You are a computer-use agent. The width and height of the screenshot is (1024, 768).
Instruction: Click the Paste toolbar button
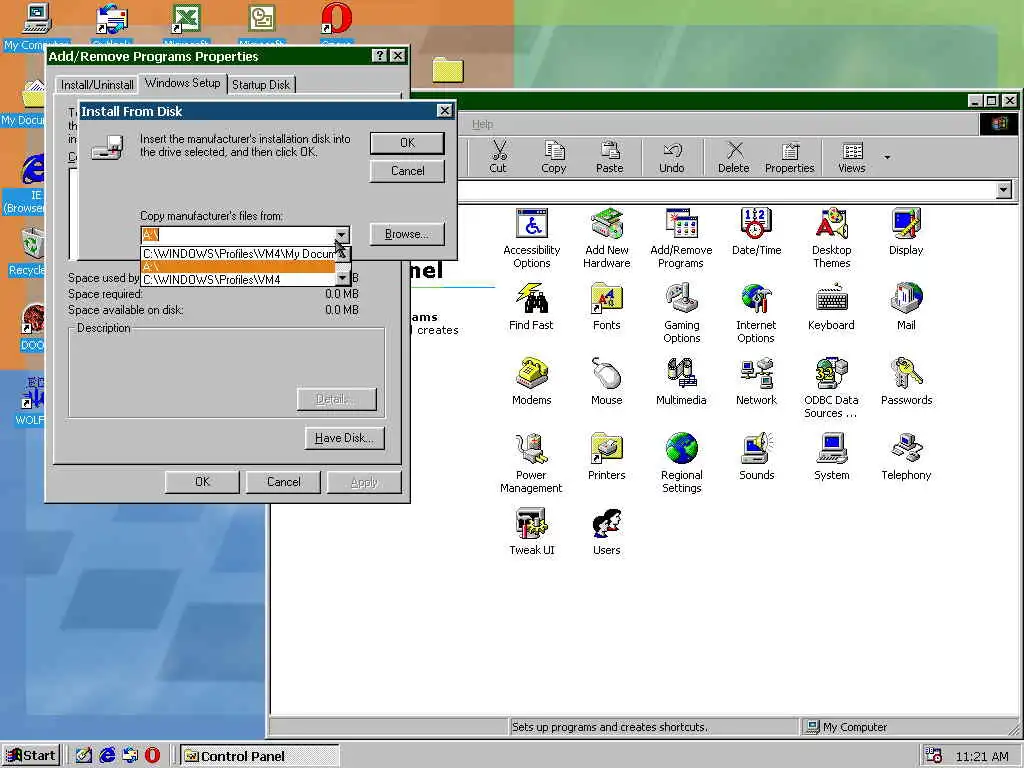[x=609, y=157]
